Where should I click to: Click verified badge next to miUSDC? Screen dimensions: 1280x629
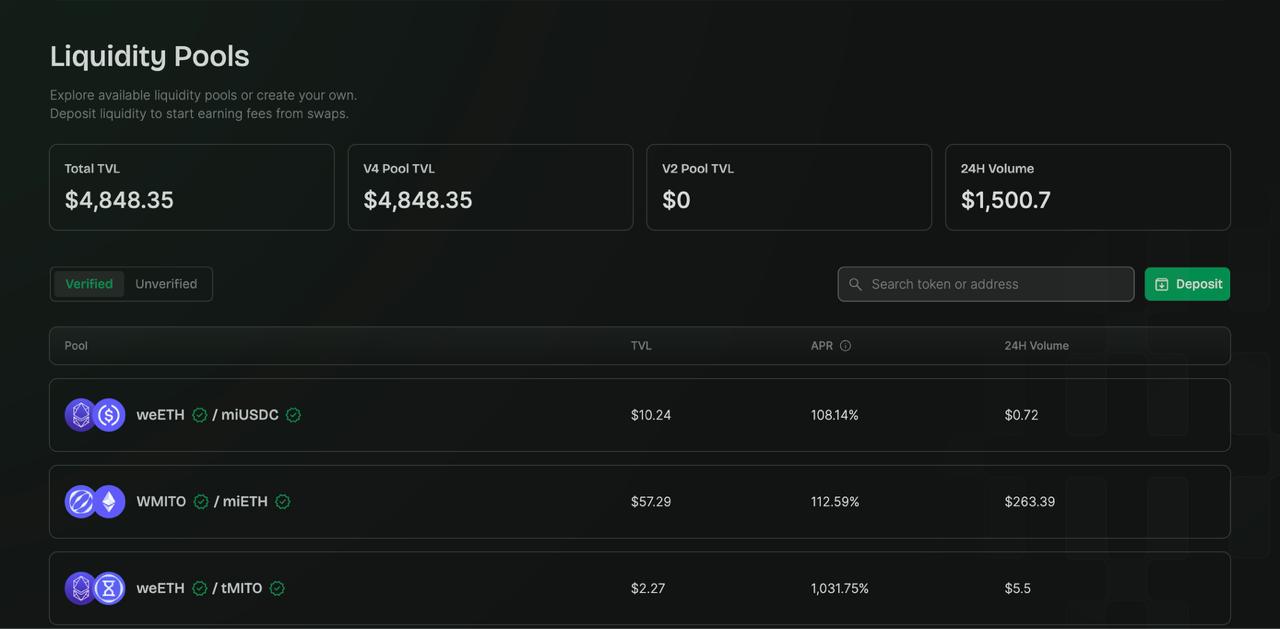click(x=293, y=415)
